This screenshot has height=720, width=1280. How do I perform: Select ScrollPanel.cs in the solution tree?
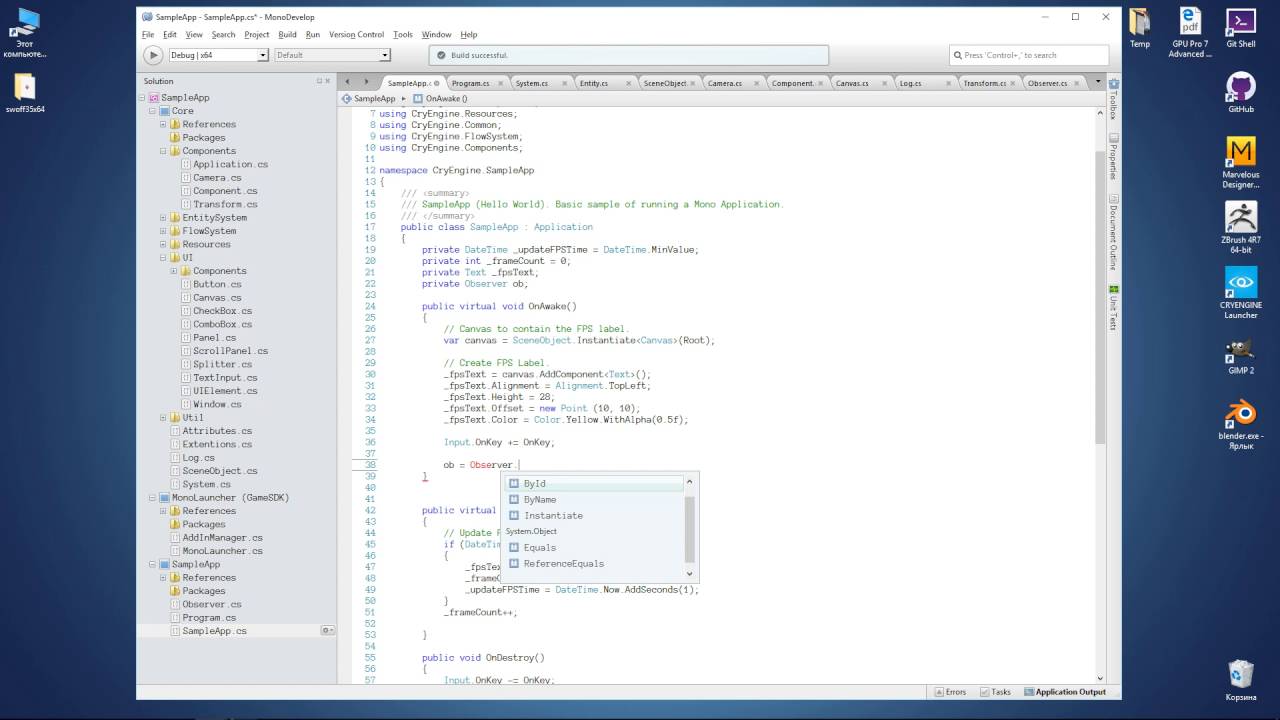point(230,351)
